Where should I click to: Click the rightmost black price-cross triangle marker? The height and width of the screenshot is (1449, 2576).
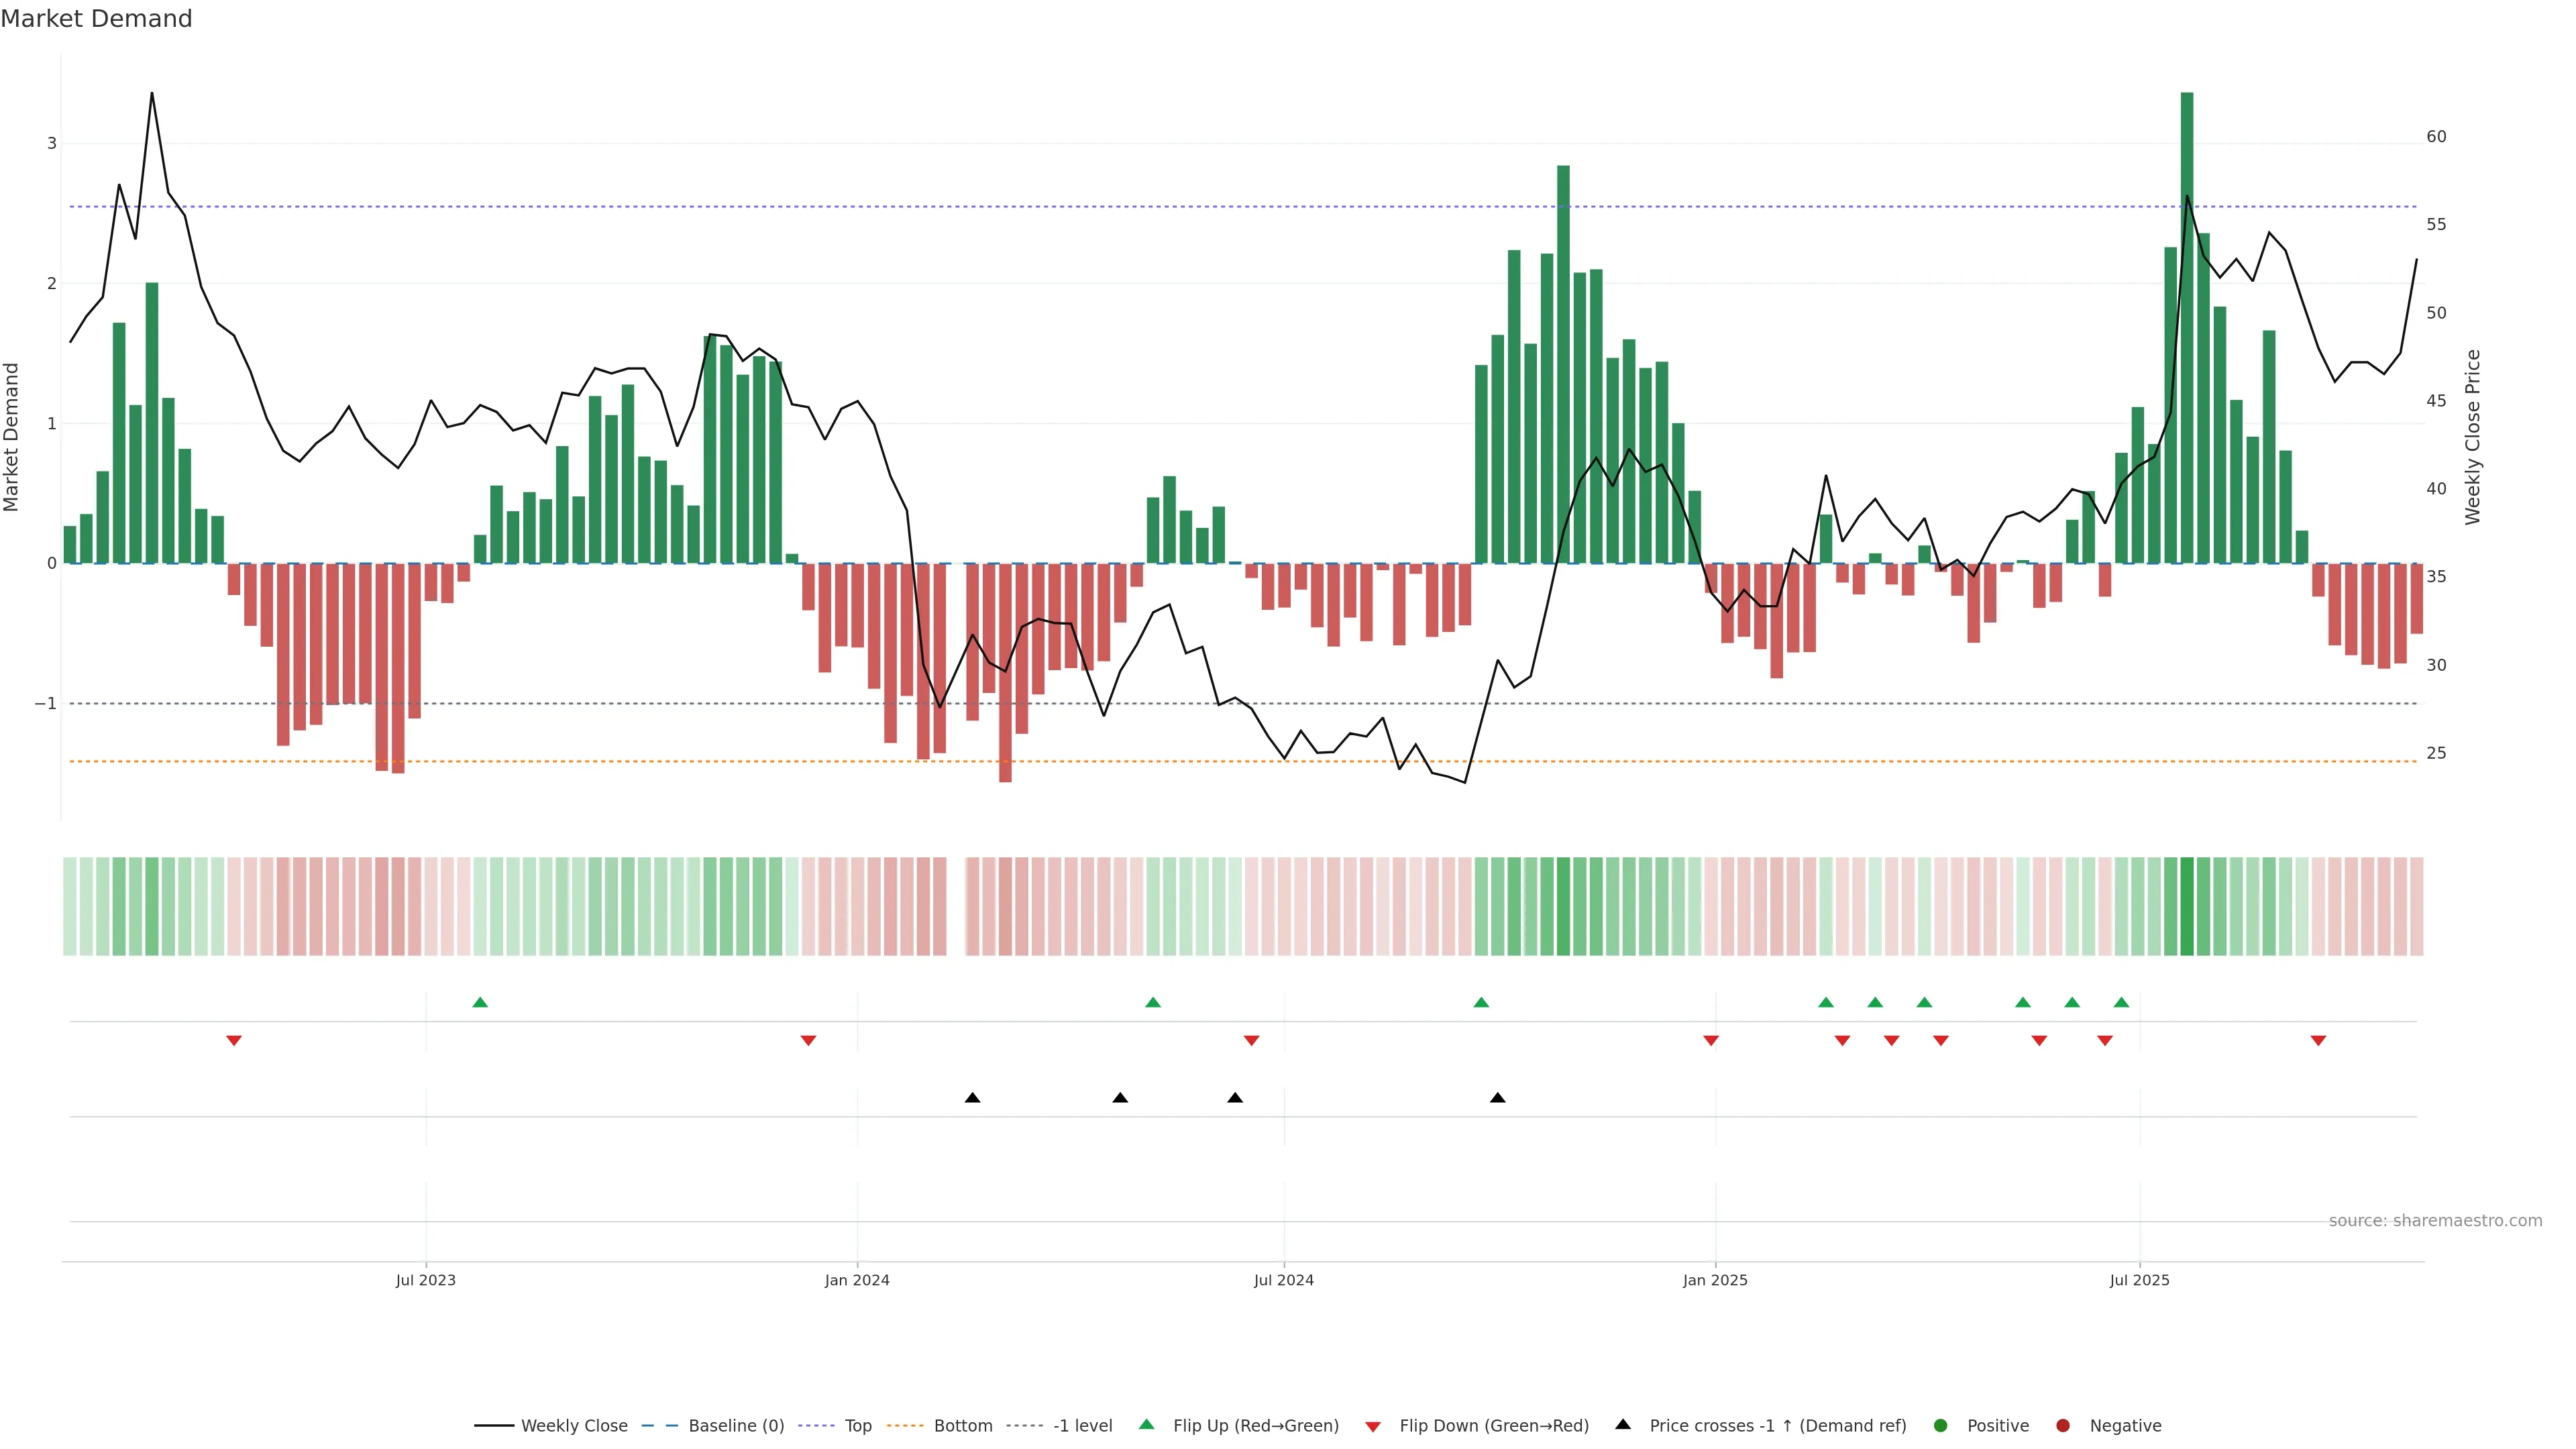[x=1497, y=1098]
